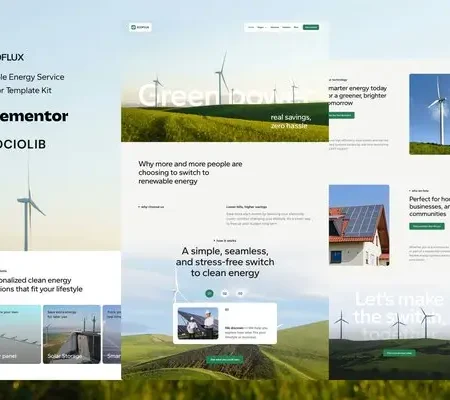Click the Ecoflux logo in the center page header

(140, 27)
